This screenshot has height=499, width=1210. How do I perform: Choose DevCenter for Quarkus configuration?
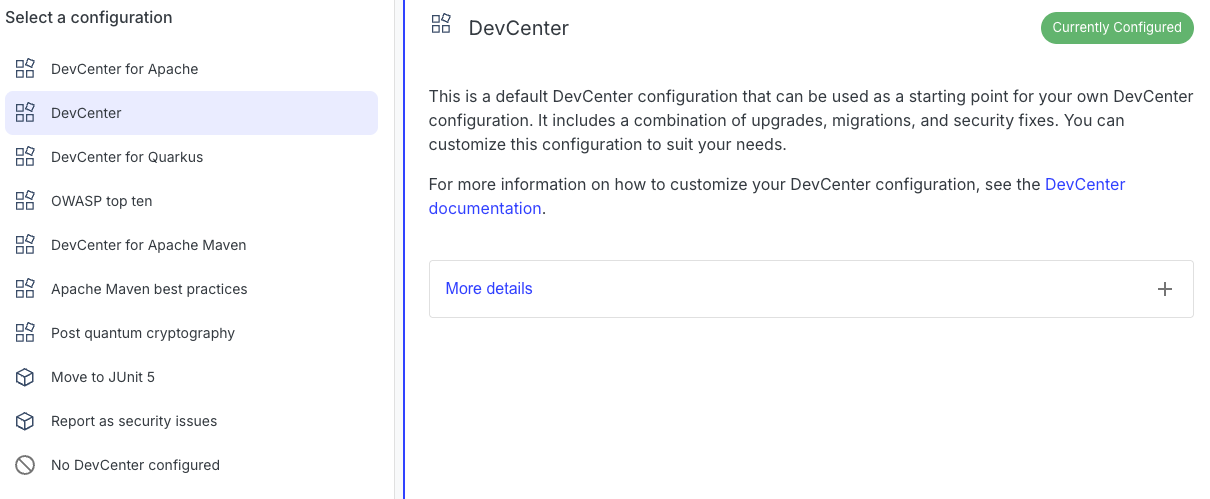click(x=191, y=157)
